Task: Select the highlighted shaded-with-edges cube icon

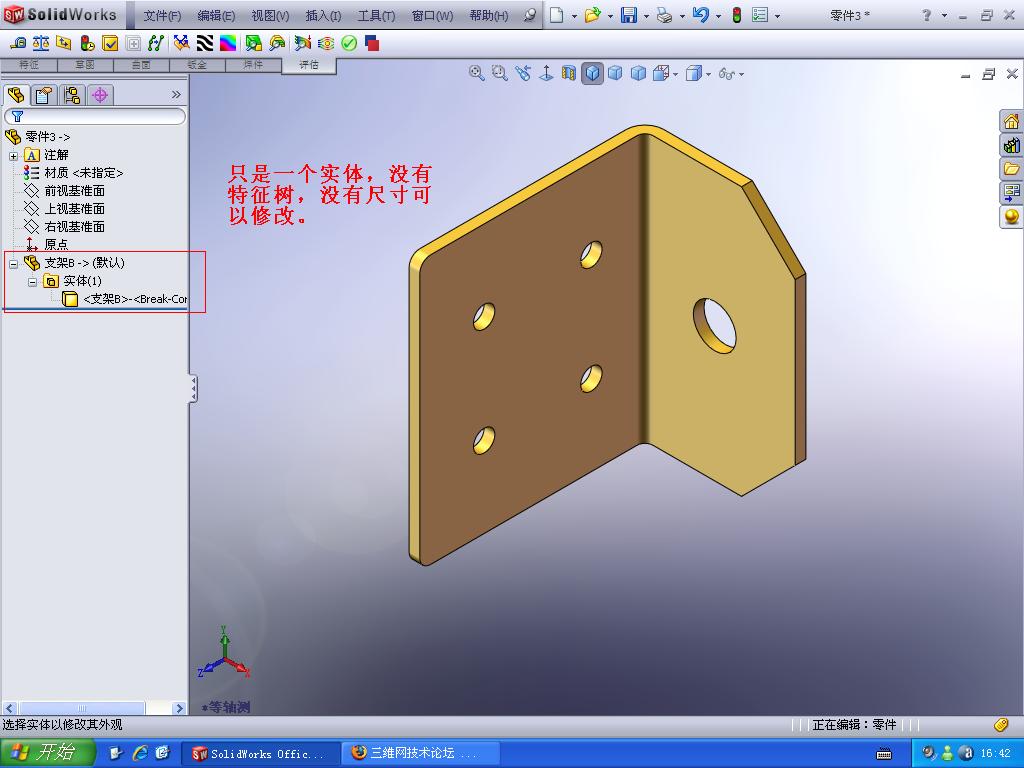Action: point(592,73)
